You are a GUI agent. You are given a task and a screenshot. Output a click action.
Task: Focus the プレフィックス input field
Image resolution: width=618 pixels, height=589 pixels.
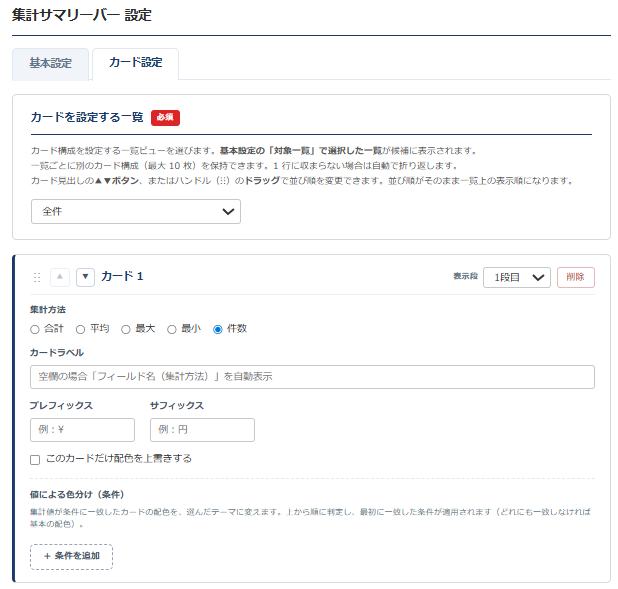click(x=82, y=430)
